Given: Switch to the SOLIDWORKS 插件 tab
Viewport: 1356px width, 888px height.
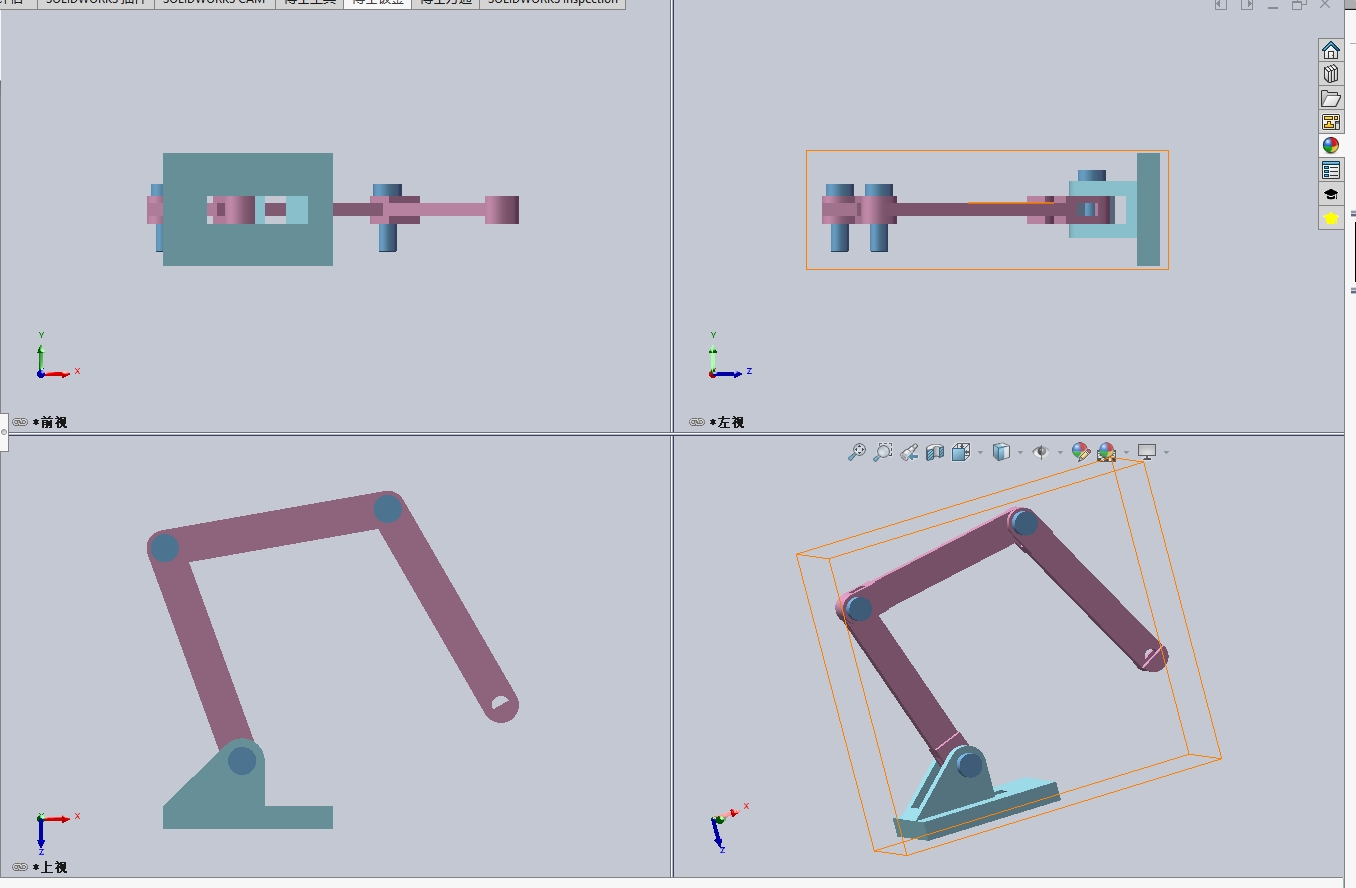Looking at the screenshot, I should point(95,3).
